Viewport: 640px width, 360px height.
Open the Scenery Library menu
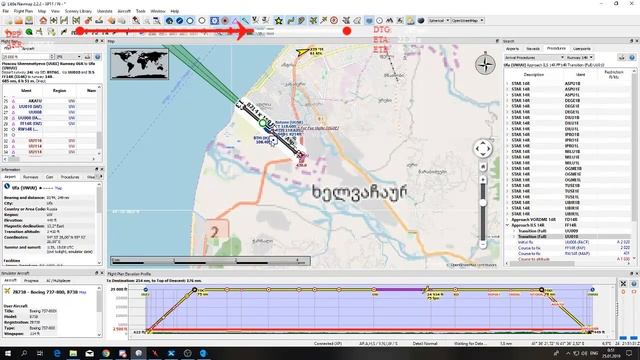[x=78, y=11]
